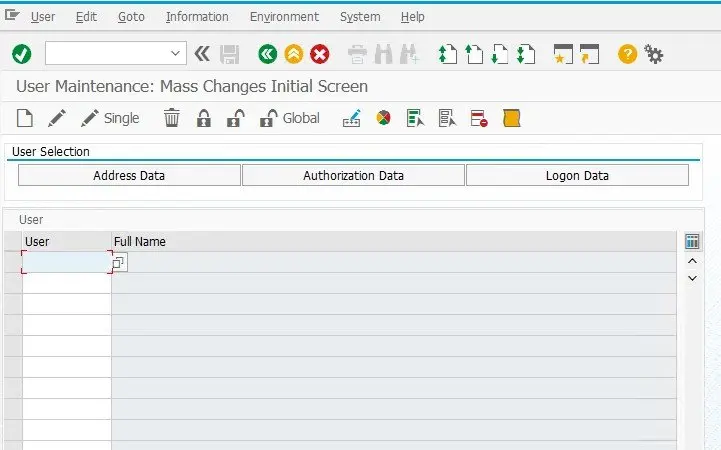The width and height of the screenshot is (721, 450).
Task: Open the Environment menu
Action: (284, 17)
